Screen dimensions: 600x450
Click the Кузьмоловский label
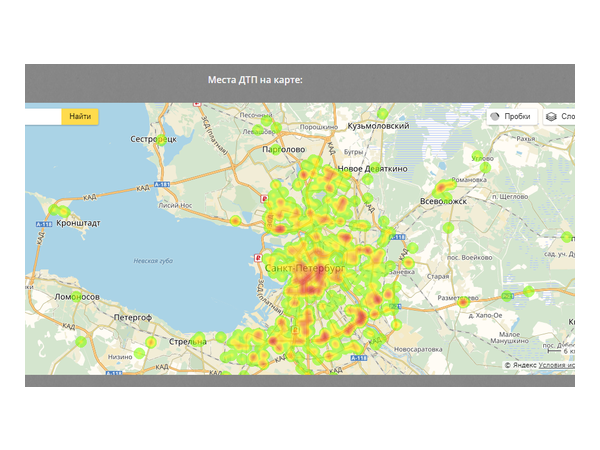tap(378, 126)
